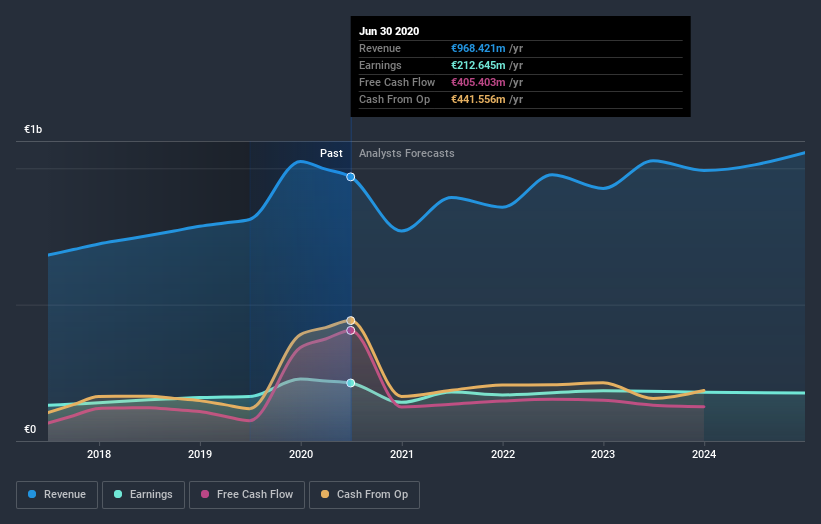Select the 2024 x-axis label
This screenshot has width=821, height=524.
coord(704,454)
